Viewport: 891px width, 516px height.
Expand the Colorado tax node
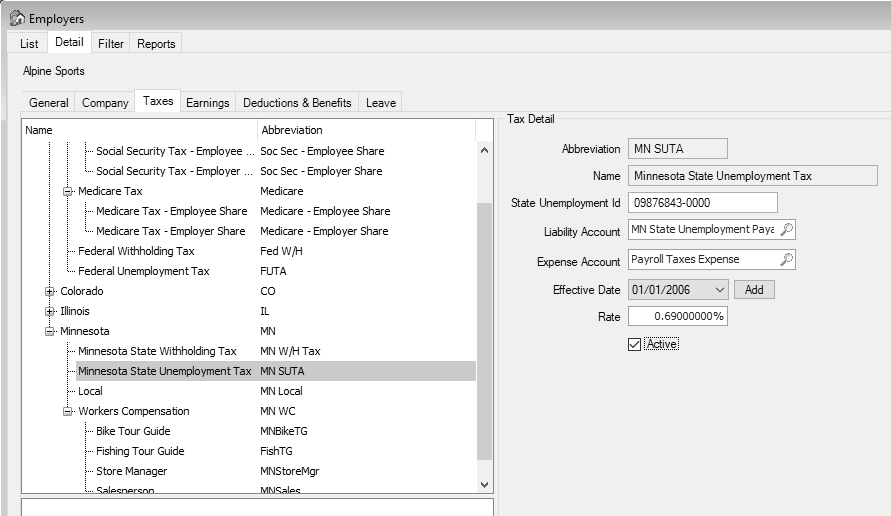coord(50,292)
